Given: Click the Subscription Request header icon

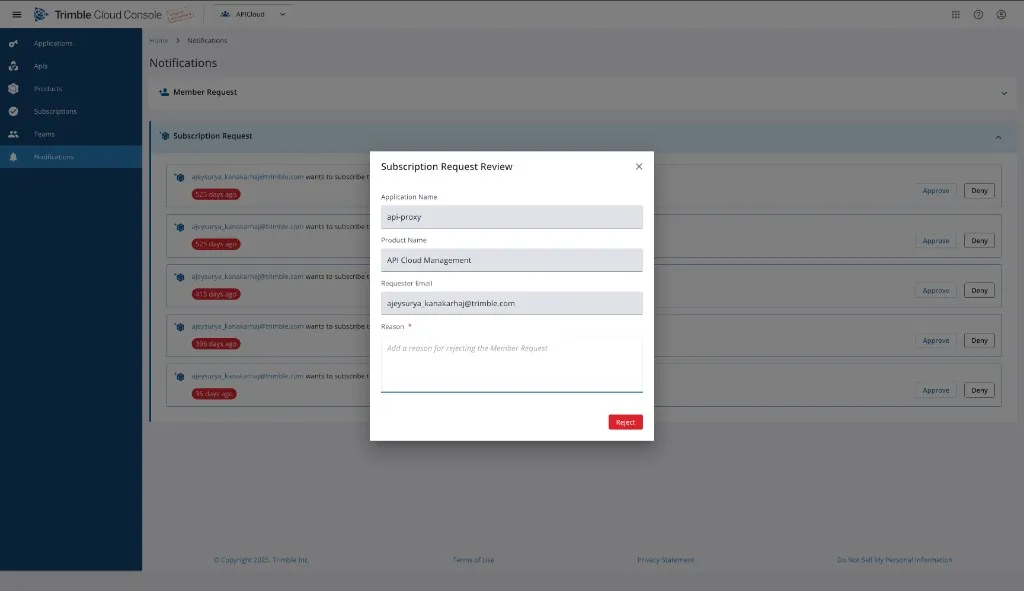Looking at the screenshot, I should pos(165,136).
